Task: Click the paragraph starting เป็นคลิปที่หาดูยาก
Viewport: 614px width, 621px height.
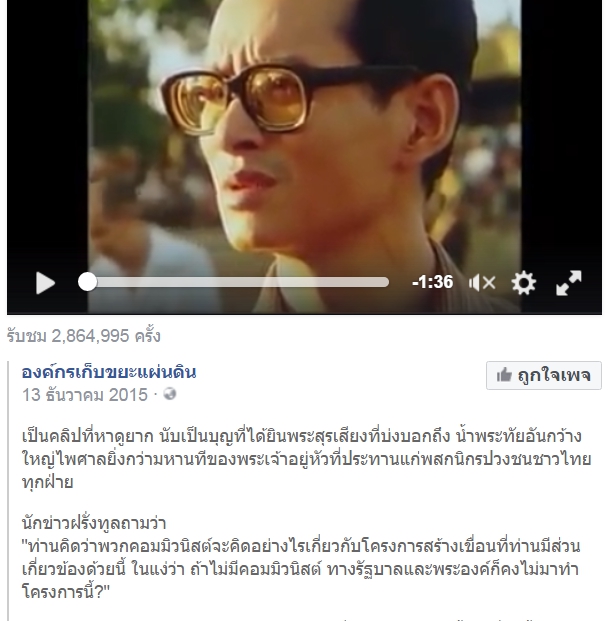Action: tap(307, 459)
